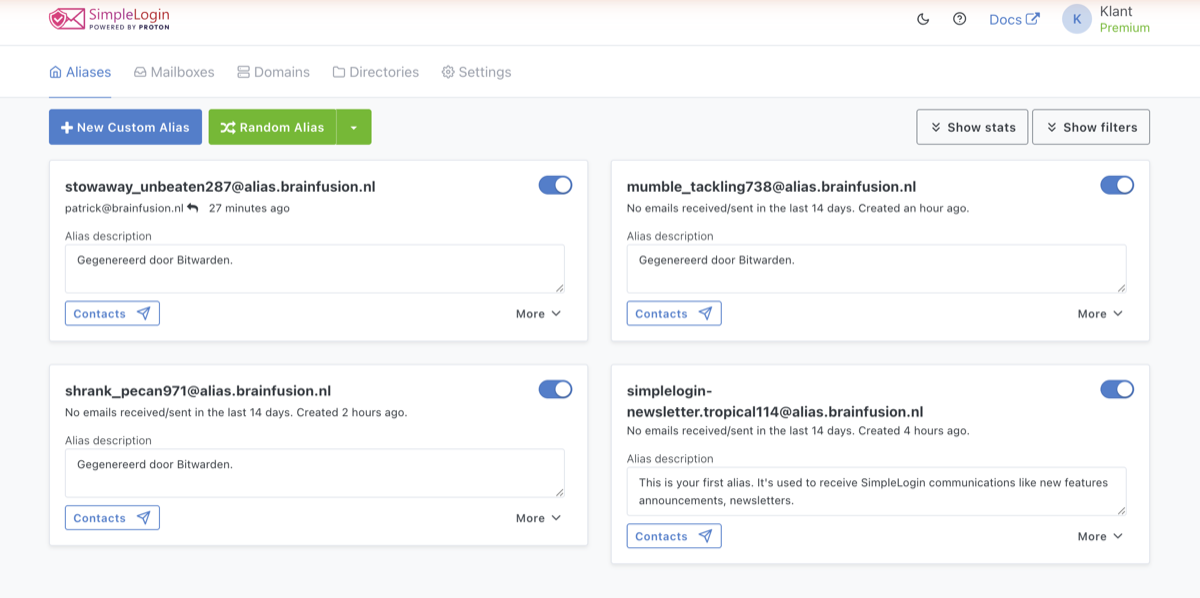The height and width of the screenshot is (598, 1200).
Task: Click patrick@brainfusion.nl reply activity text
Action: (x=178, y=208)
